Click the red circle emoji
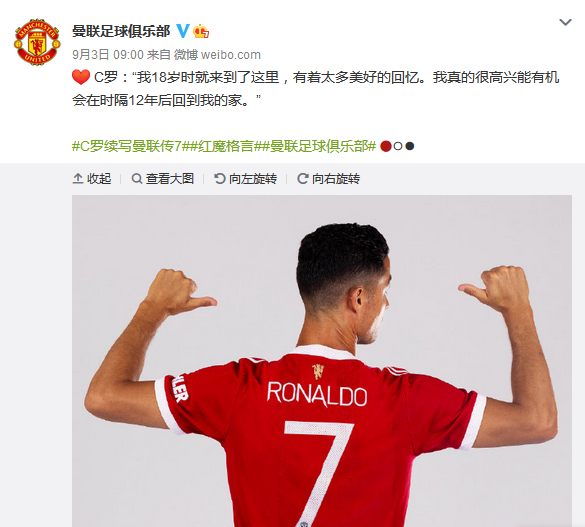This screenshot has height=527, width=585. pos(386,146)
